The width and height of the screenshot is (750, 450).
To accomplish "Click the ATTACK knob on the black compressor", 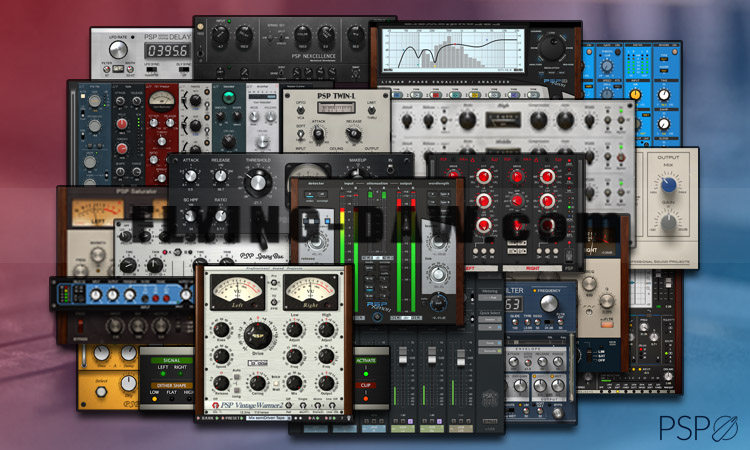I will (191, 176).
